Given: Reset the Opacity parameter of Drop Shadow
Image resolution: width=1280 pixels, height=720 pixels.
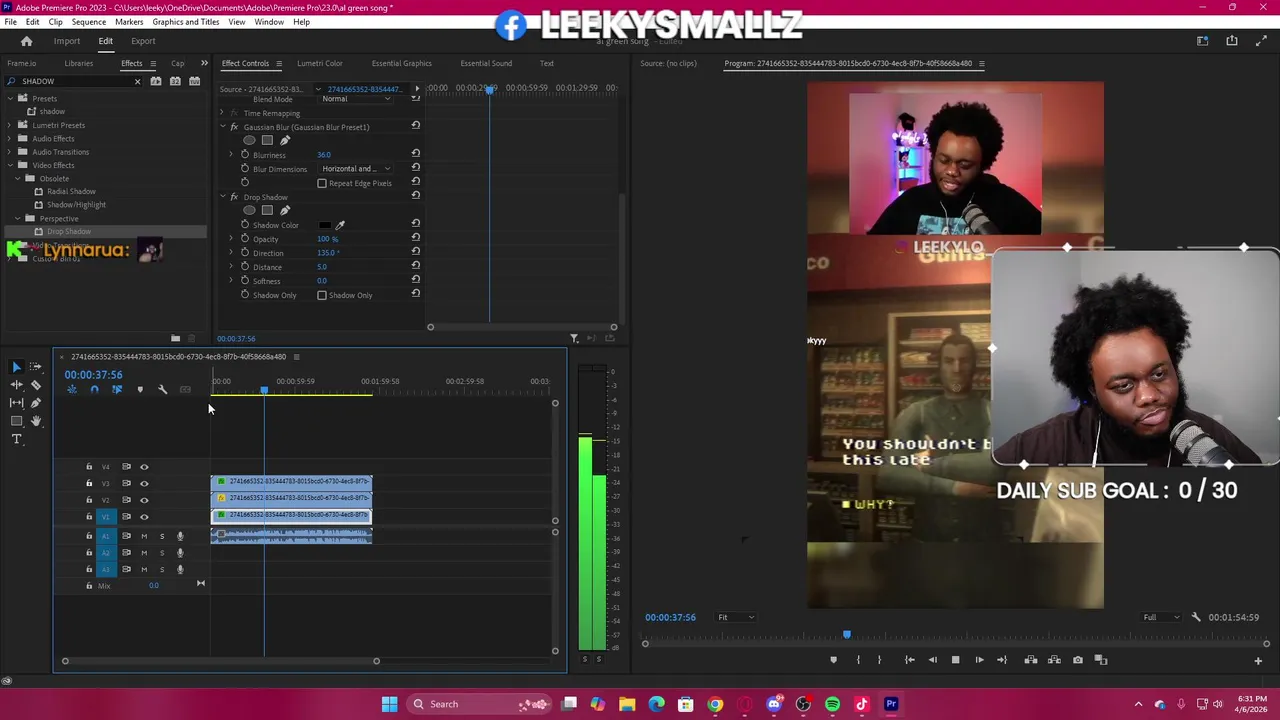Looking at the screenshot, I should tap(415, 239).
